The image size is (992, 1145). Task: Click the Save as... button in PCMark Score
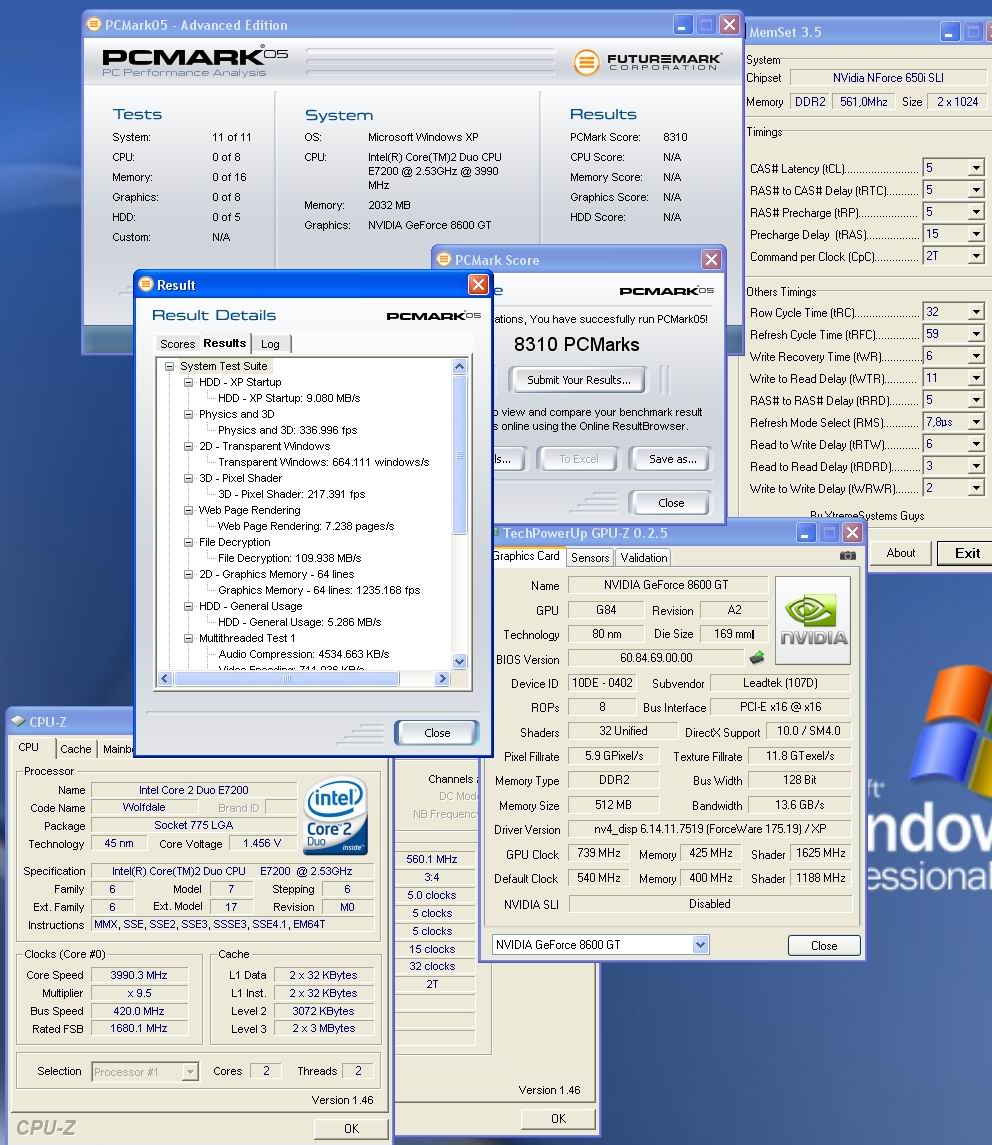pyautogui.click(x=673, y=459)
